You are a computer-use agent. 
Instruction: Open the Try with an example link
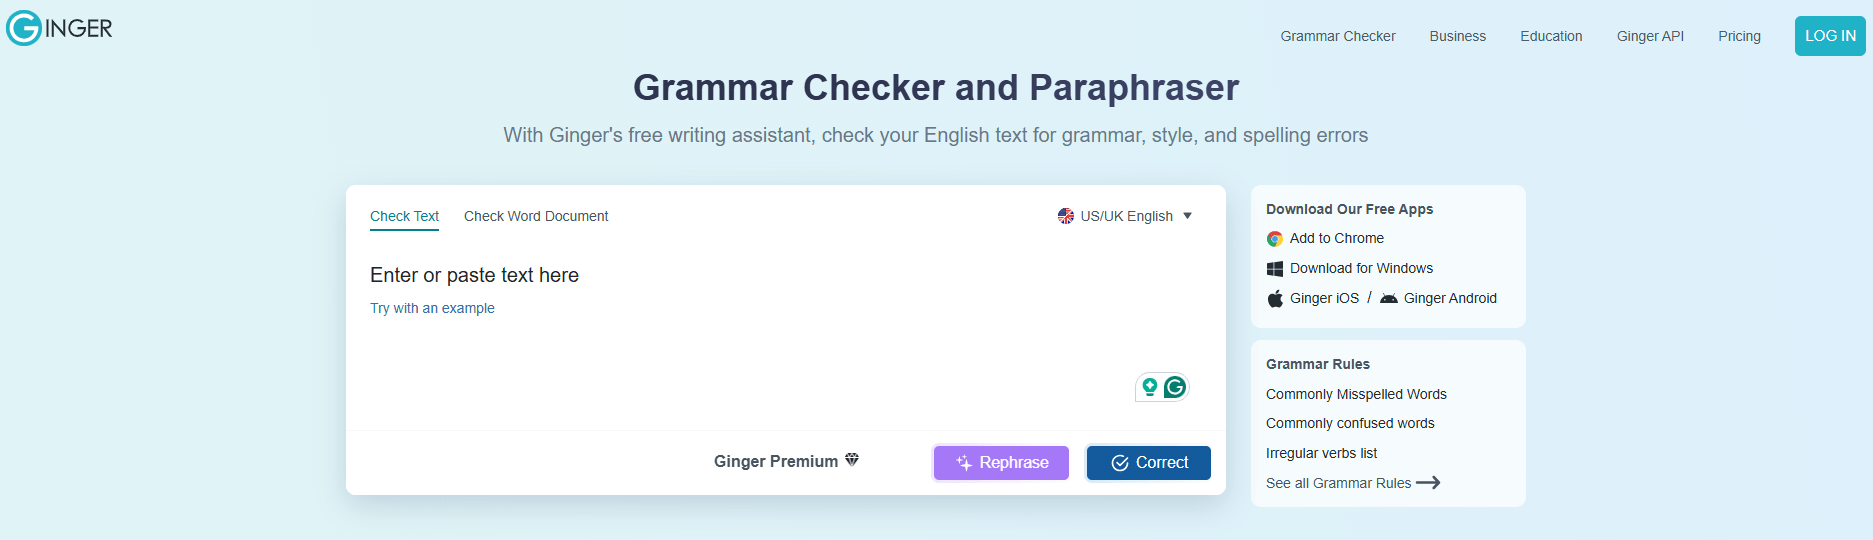(x=432, y=308)
